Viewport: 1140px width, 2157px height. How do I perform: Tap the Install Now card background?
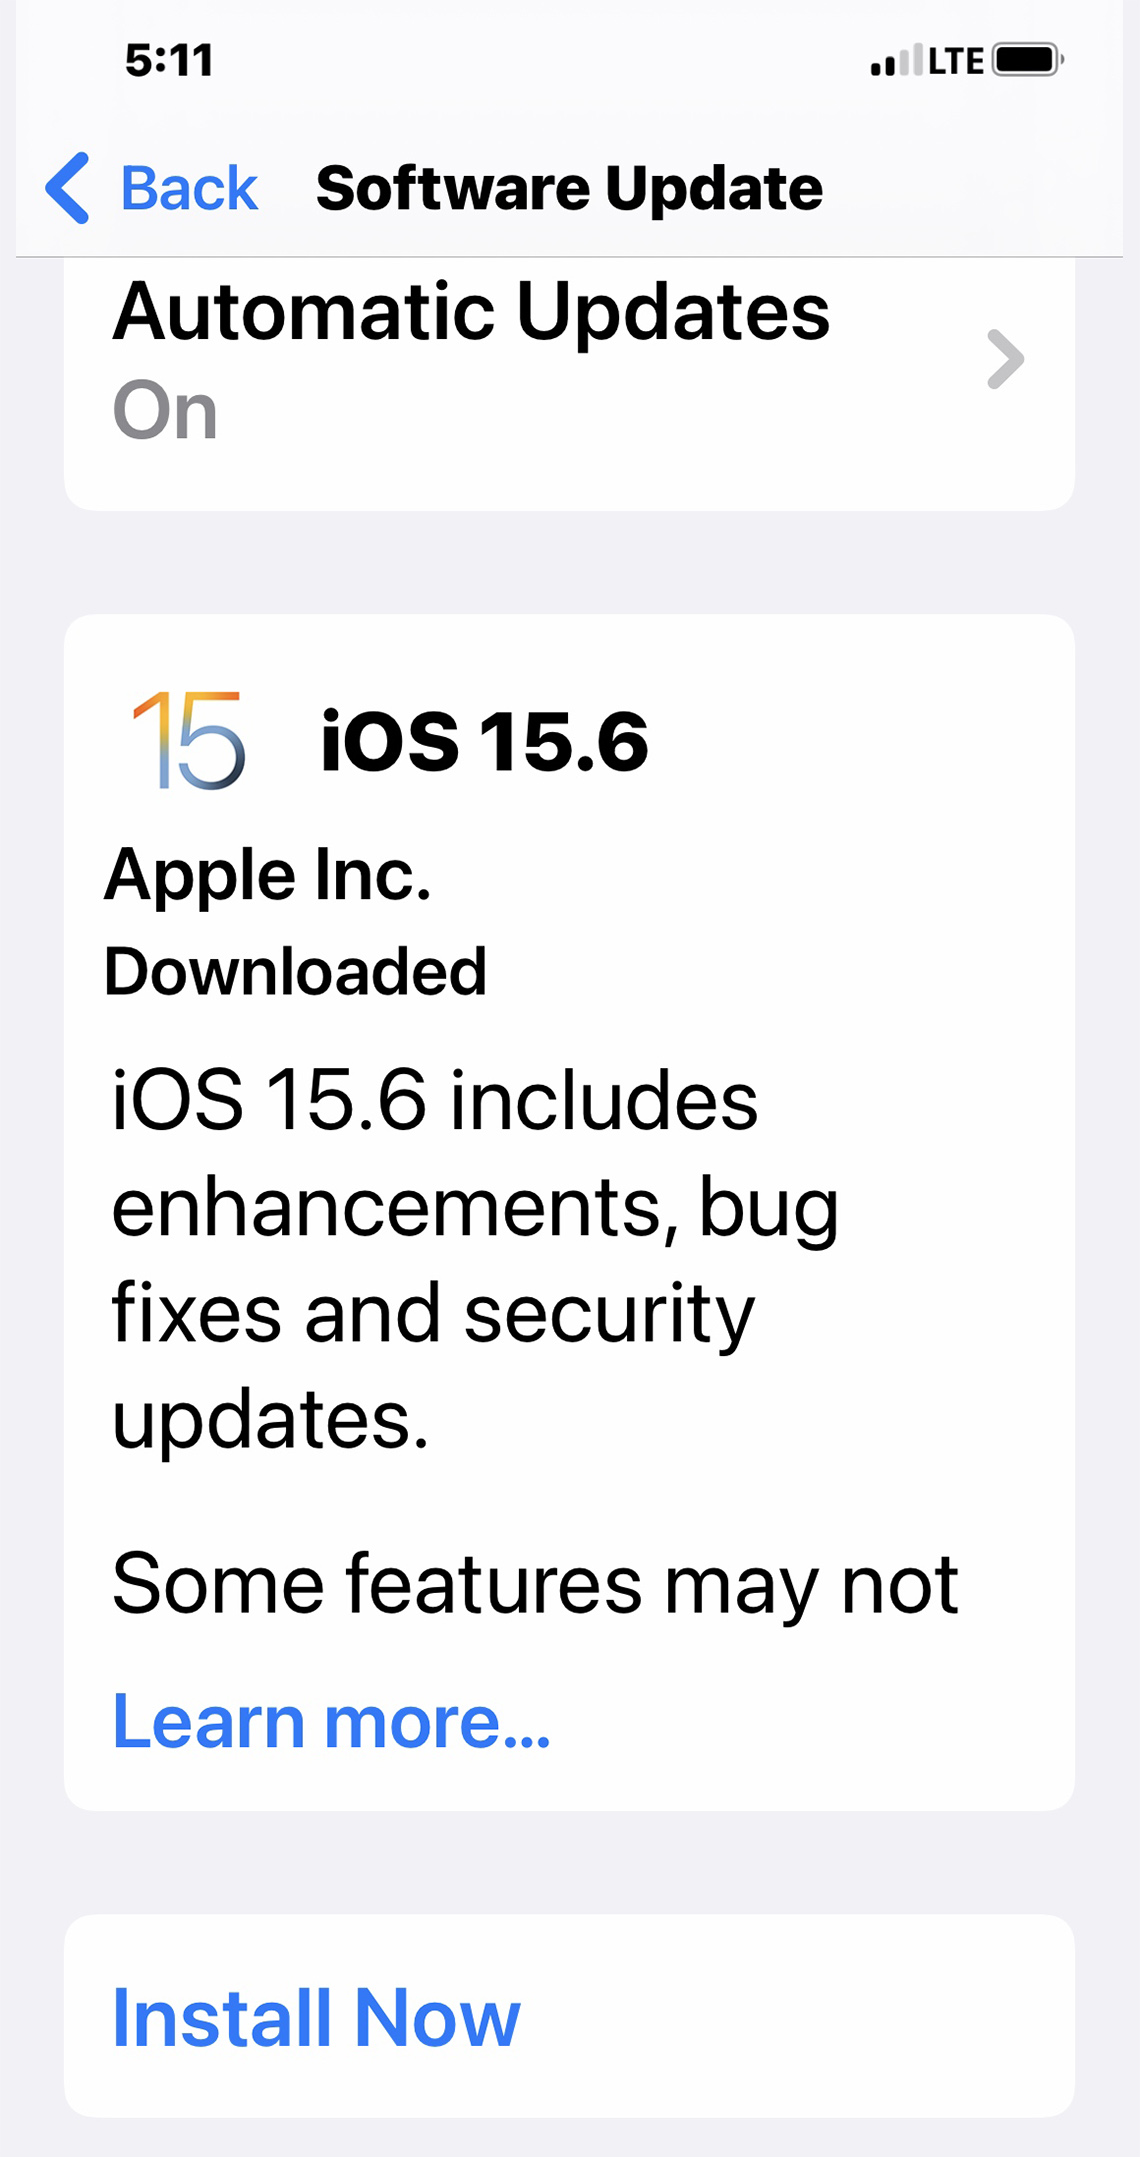(569, 2016)
